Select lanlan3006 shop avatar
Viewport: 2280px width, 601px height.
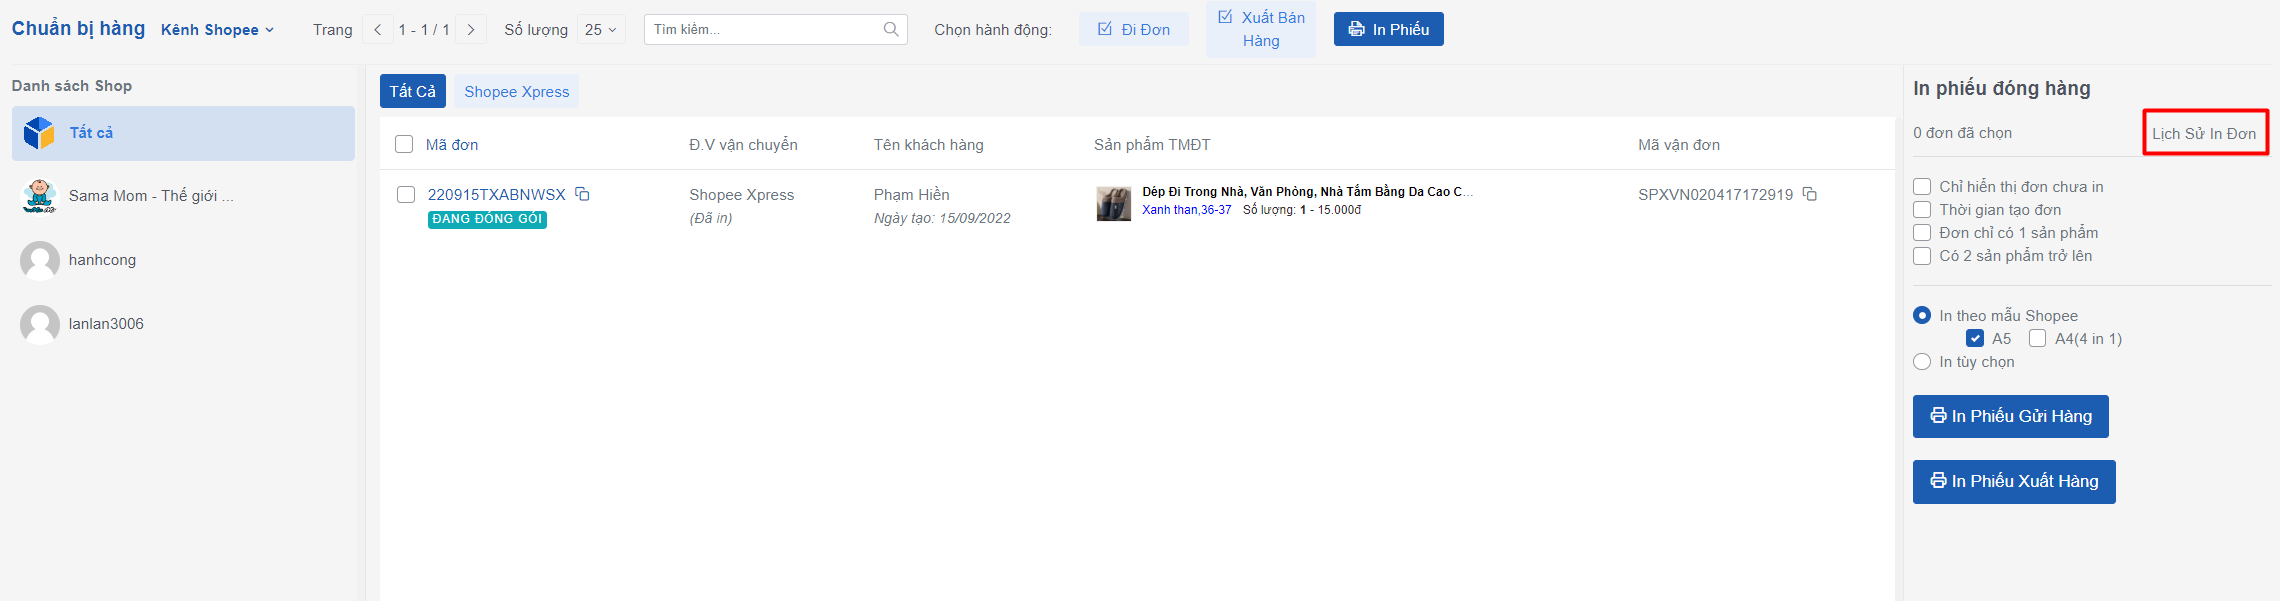(x=39, y=324)
